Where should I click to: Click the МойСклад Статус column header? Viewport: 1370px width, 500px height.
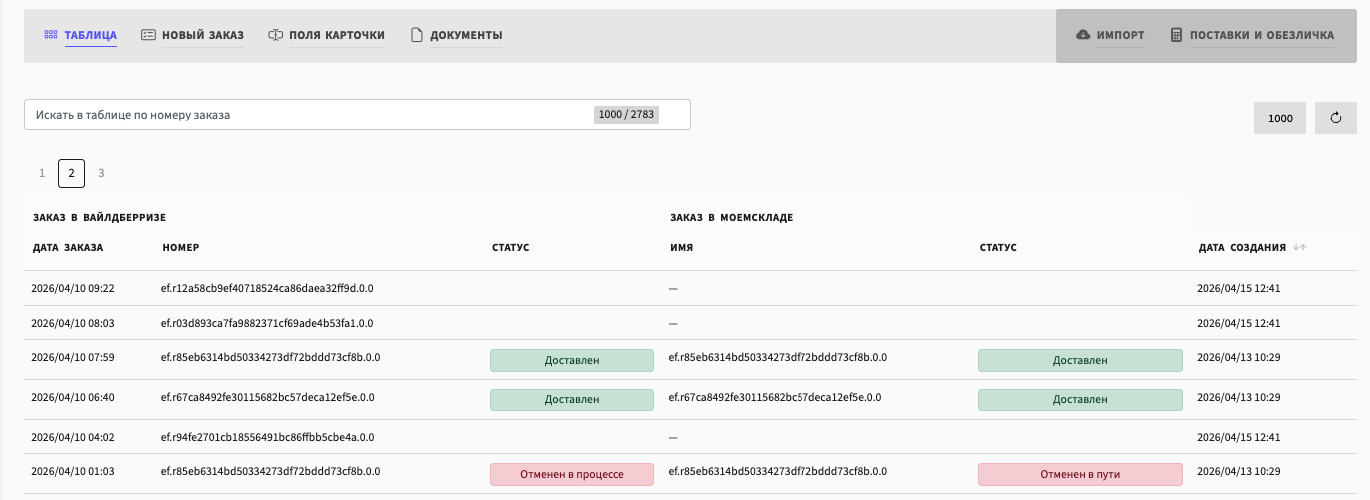point(998,247)
